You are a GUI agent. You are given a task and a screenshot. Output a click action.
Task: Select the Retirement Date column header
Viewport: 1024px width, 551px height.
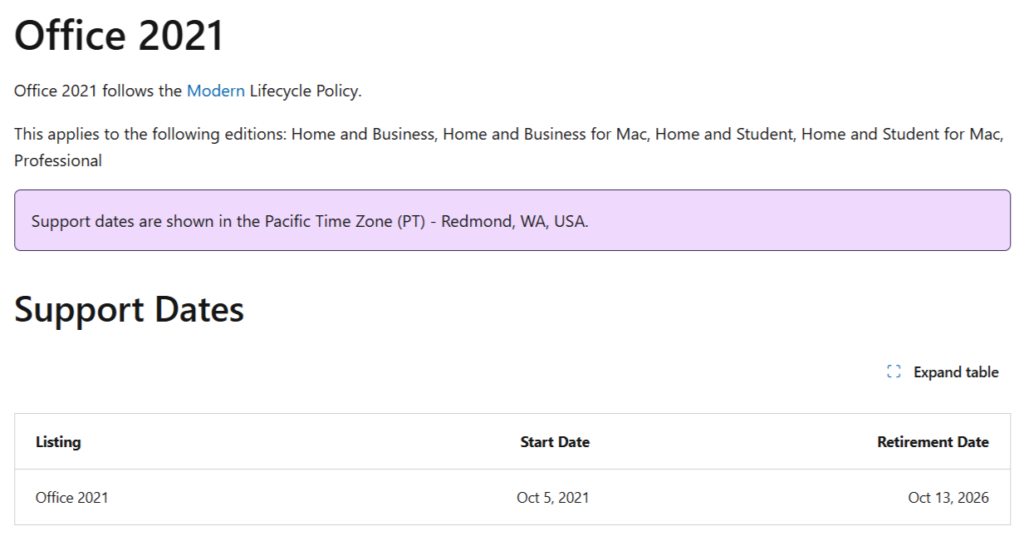pos(932,442)
